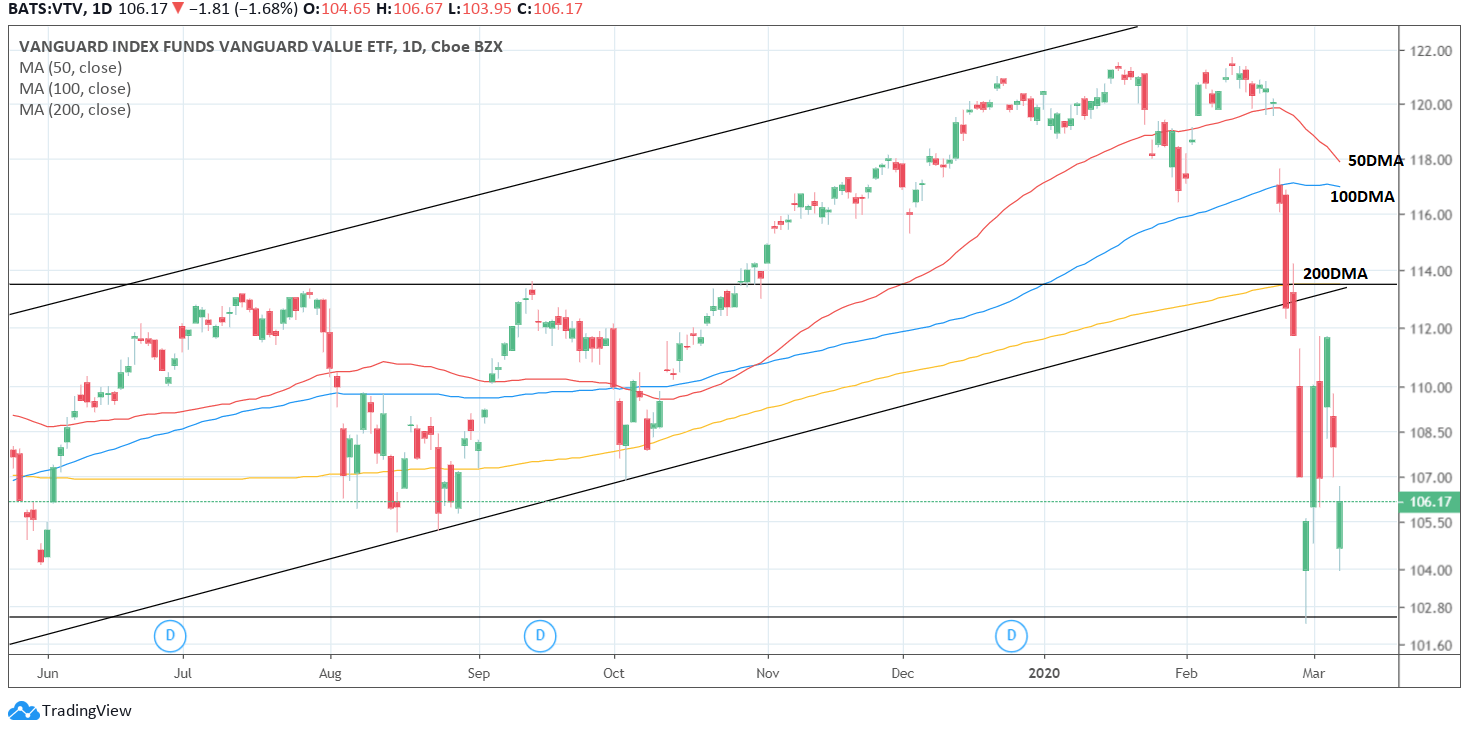
Task: Click the 100DMA annotation label
Action: point(1362,198)
